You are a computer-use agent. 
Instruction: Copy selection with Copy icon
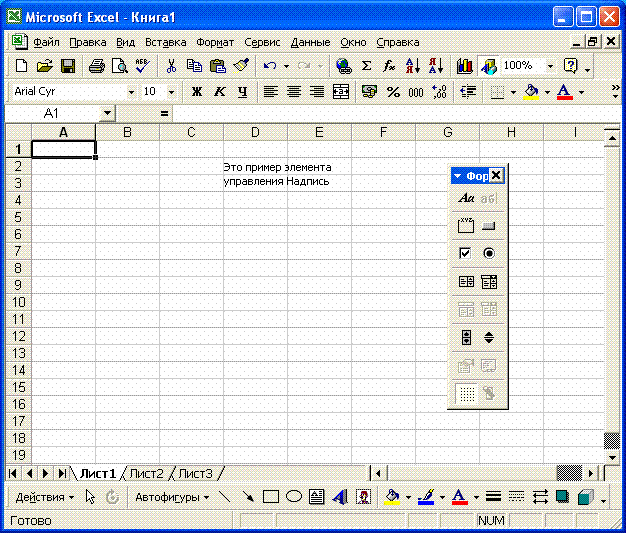pos(194,65)
